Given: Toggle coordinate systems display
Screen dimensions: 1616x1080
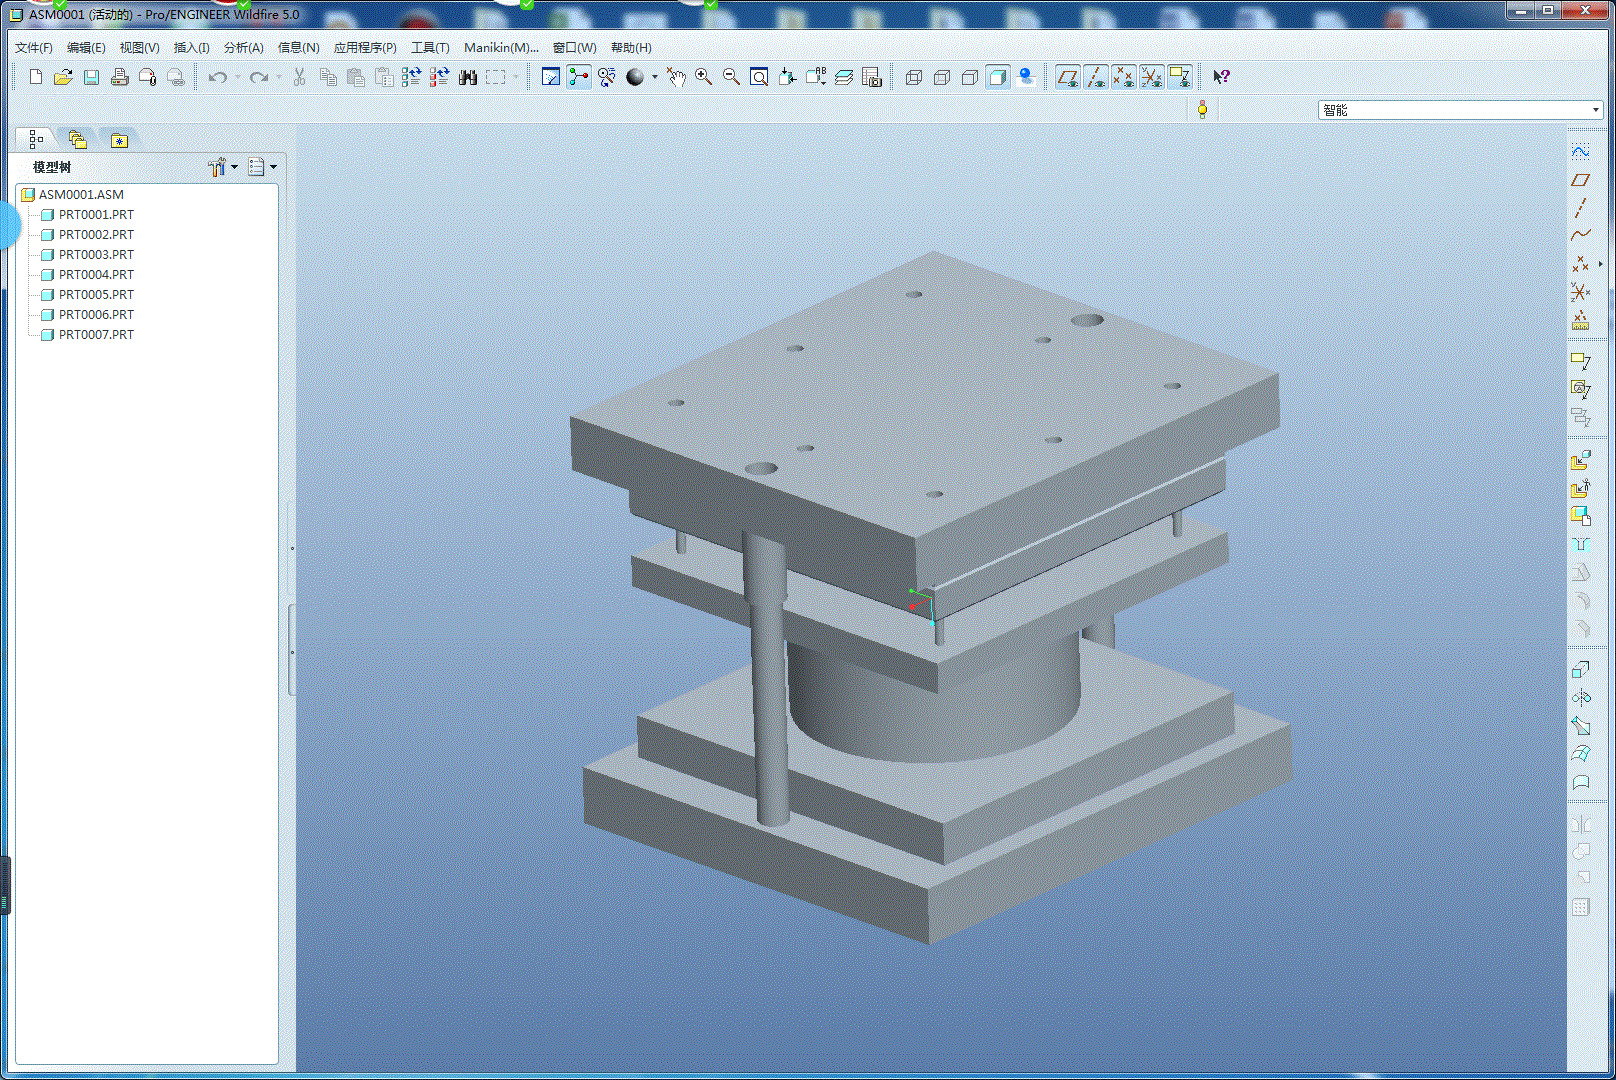Looking at the screenshot, I should click(x=1151, y=77).
